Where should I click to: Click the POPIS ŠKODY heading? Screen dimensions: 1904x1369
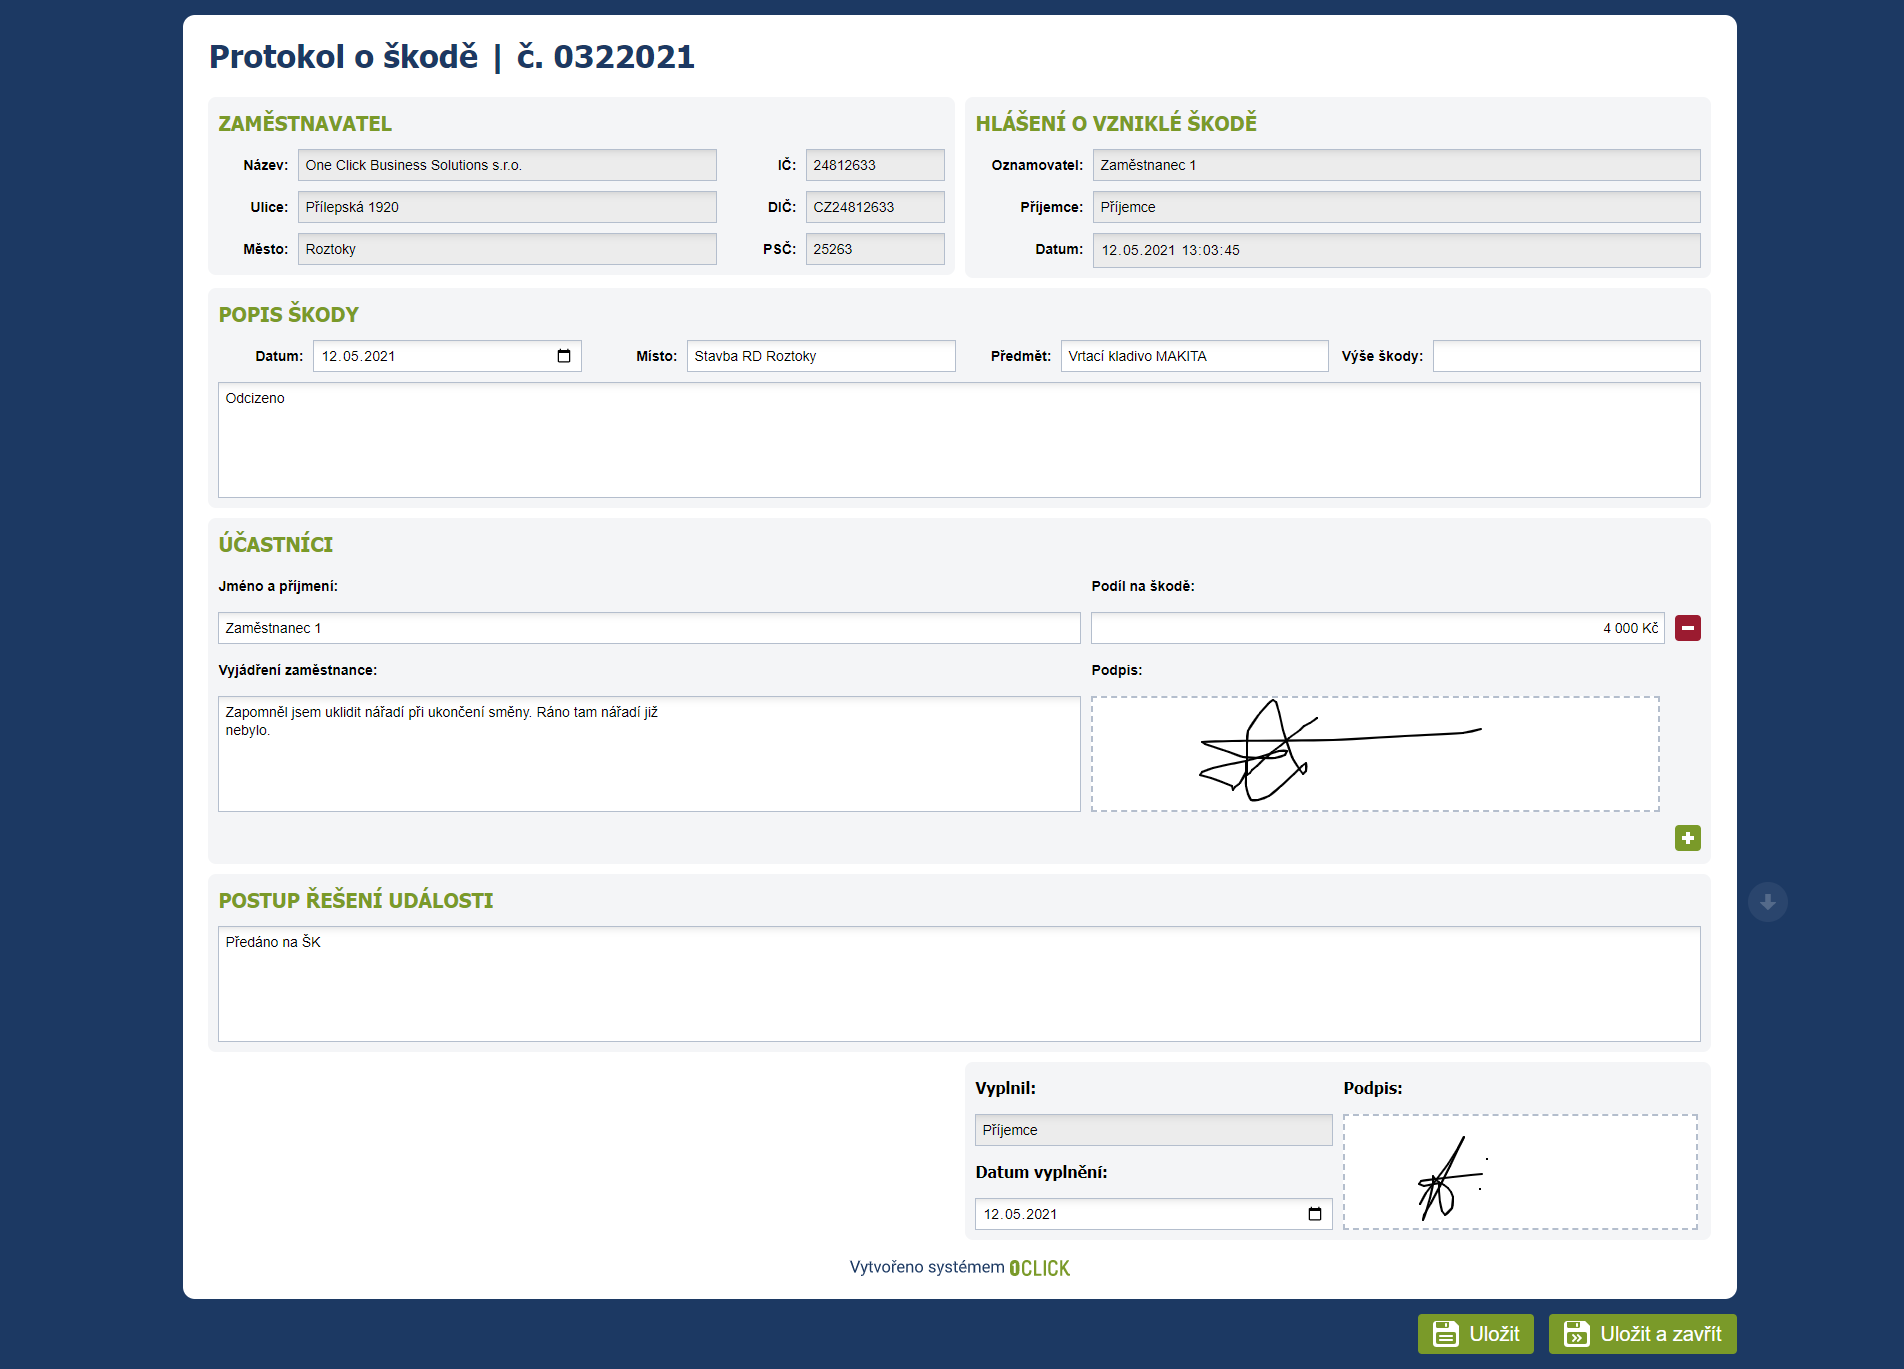click(288, 315)
